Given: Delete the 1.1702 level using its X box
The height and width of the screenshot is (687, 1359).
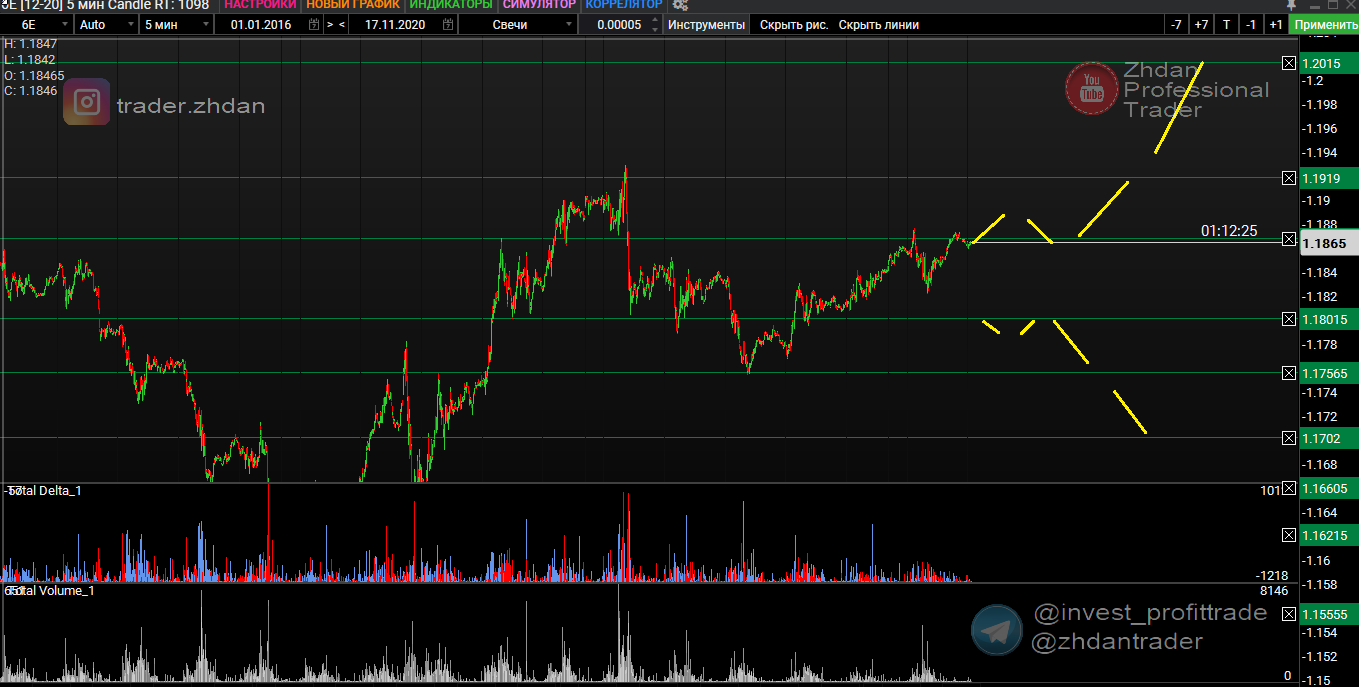Looking at the screenshot, I should click(x=1289, y=438).
